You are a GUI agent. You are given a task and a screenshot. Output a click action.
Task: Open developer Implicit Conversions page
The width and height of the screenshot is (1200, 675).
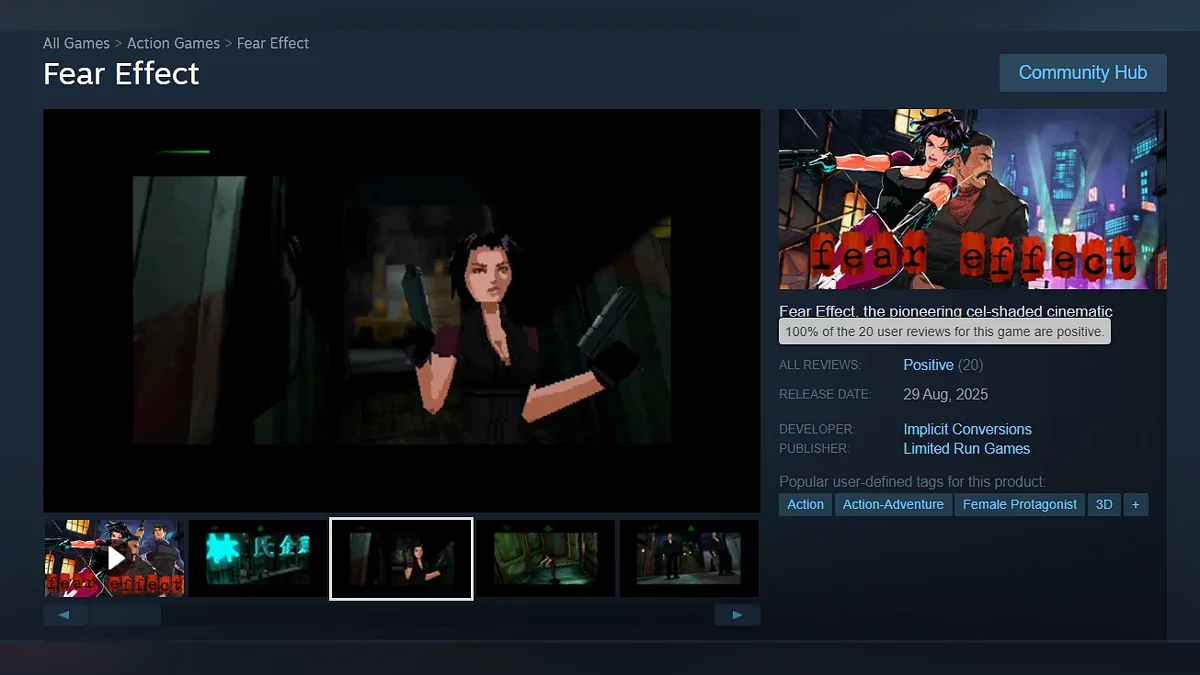tap(967, 429)
